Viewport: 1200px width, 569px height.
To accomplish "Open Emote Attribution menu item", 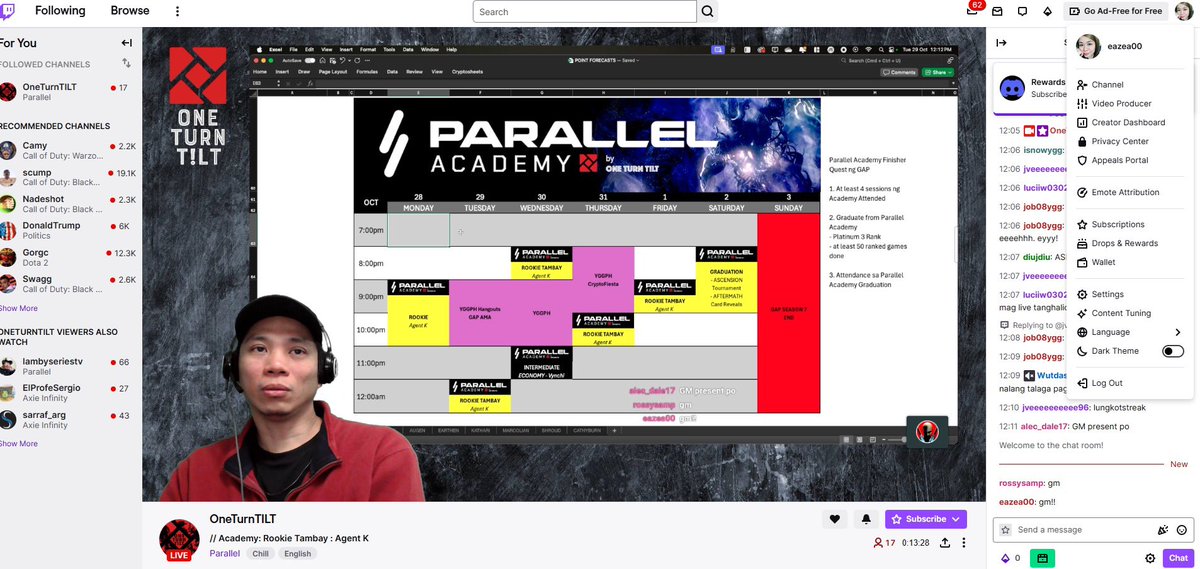I will pyautogui.click(x=1129, y=193).
